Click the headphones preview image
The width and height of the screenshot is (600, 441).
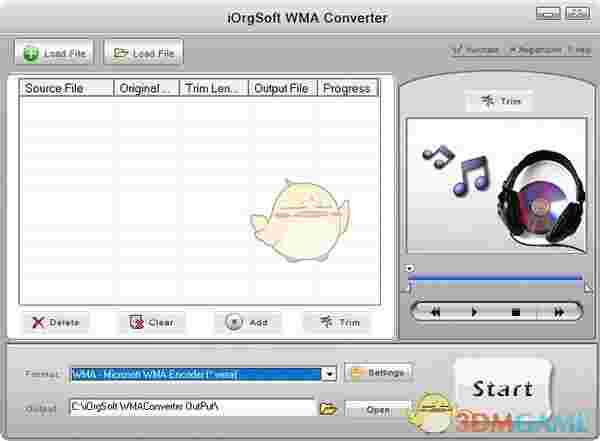click(x=497, y=185)
